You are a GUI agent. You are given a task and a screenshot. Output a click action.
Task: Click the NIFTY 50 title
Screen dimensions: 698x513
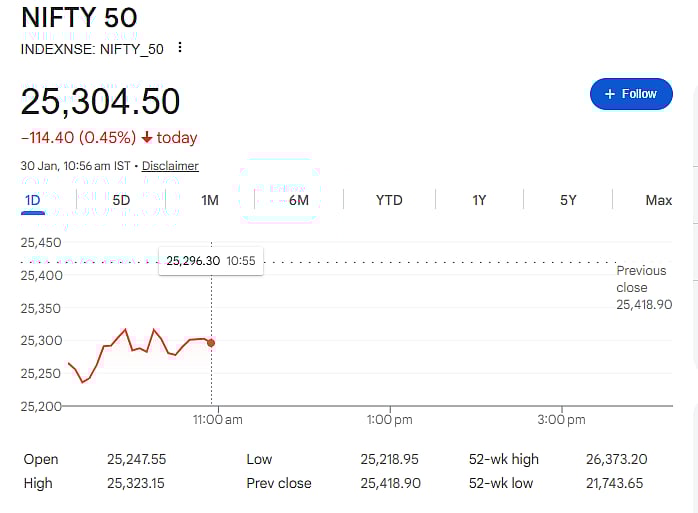click(x=79, y=18)
